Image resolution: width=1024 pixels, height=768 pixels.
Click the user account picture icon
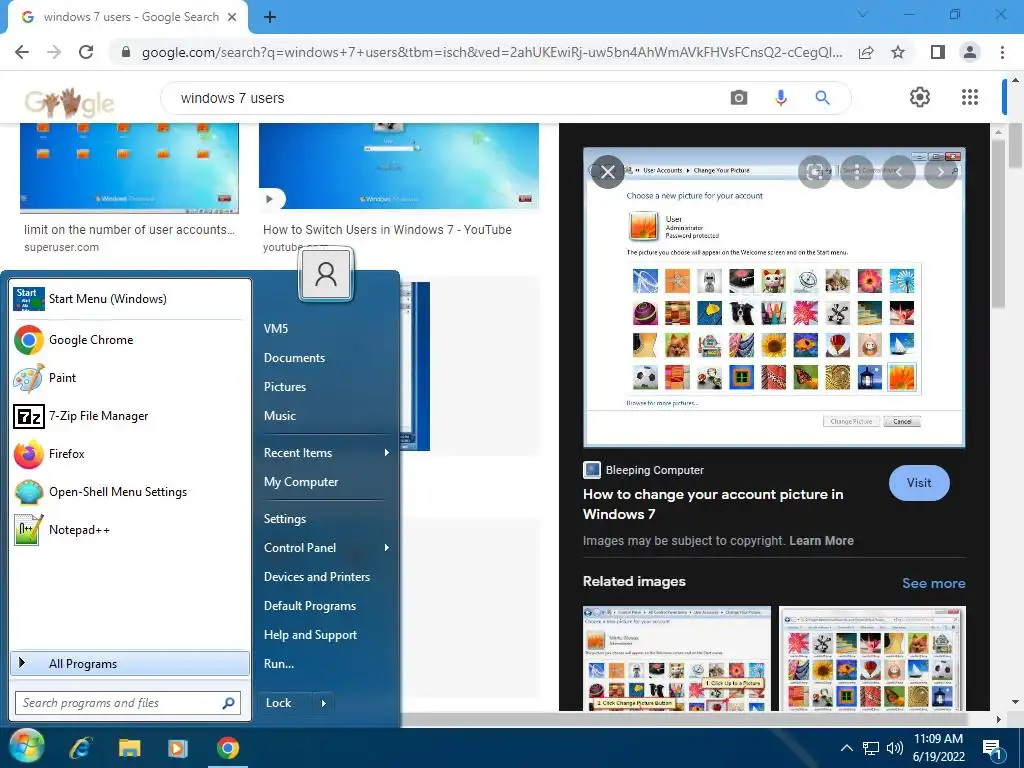326,274
